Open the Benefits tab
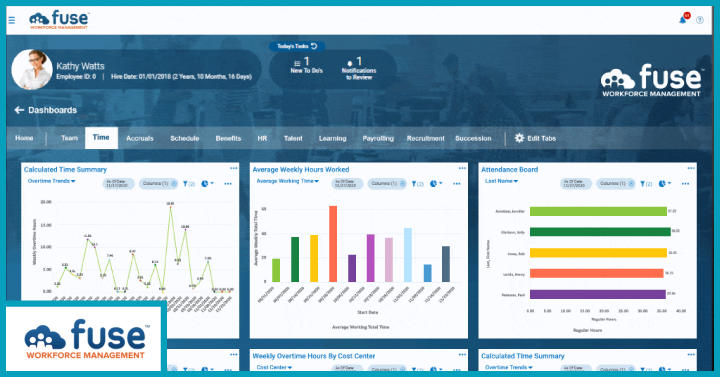This screenshot has width=720, height=377. coord(228,138)
